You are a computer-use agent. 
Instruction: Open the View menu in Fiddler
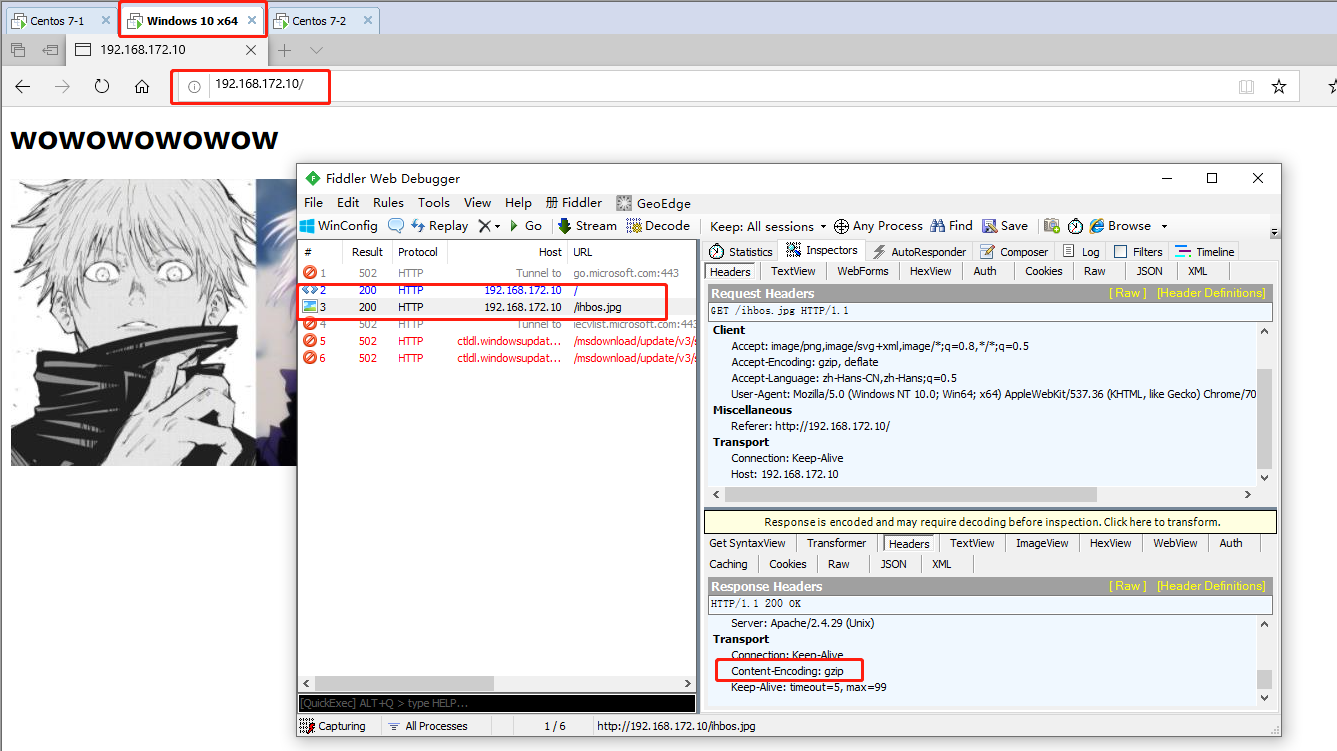(x=477, y=202)
